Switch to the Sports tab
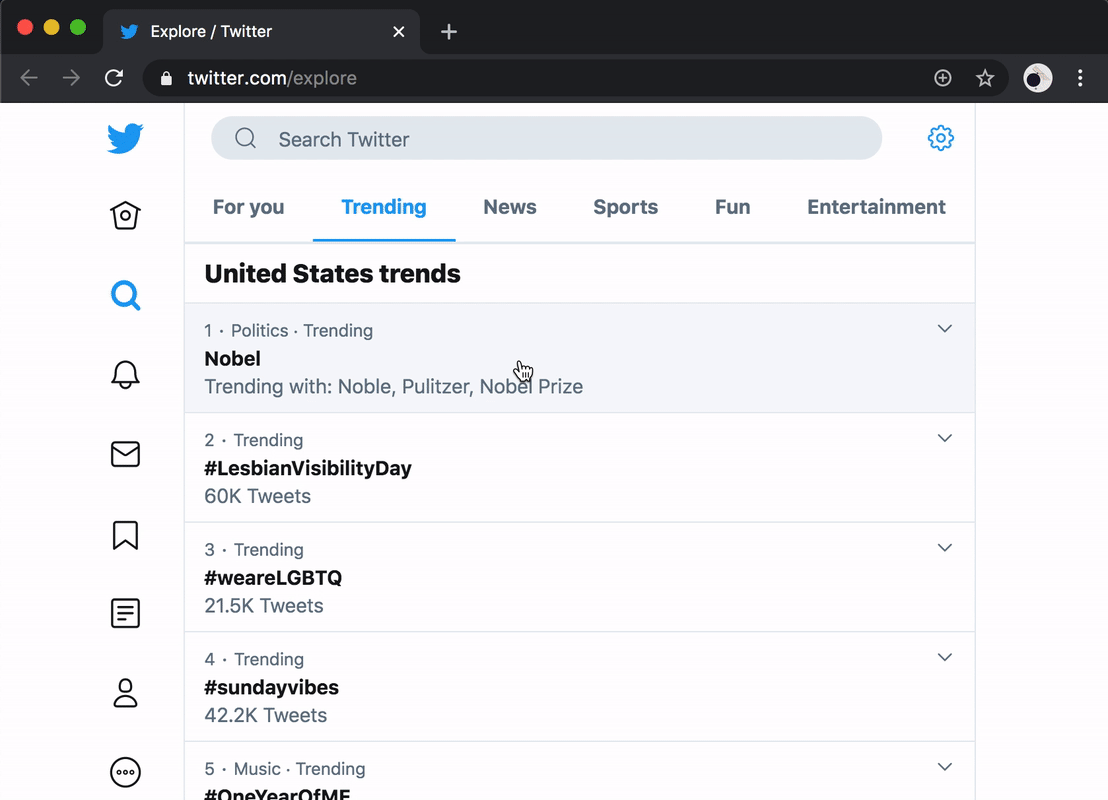Image resolution: width=1108 pixels, height=800 pixels. point(625,207)
